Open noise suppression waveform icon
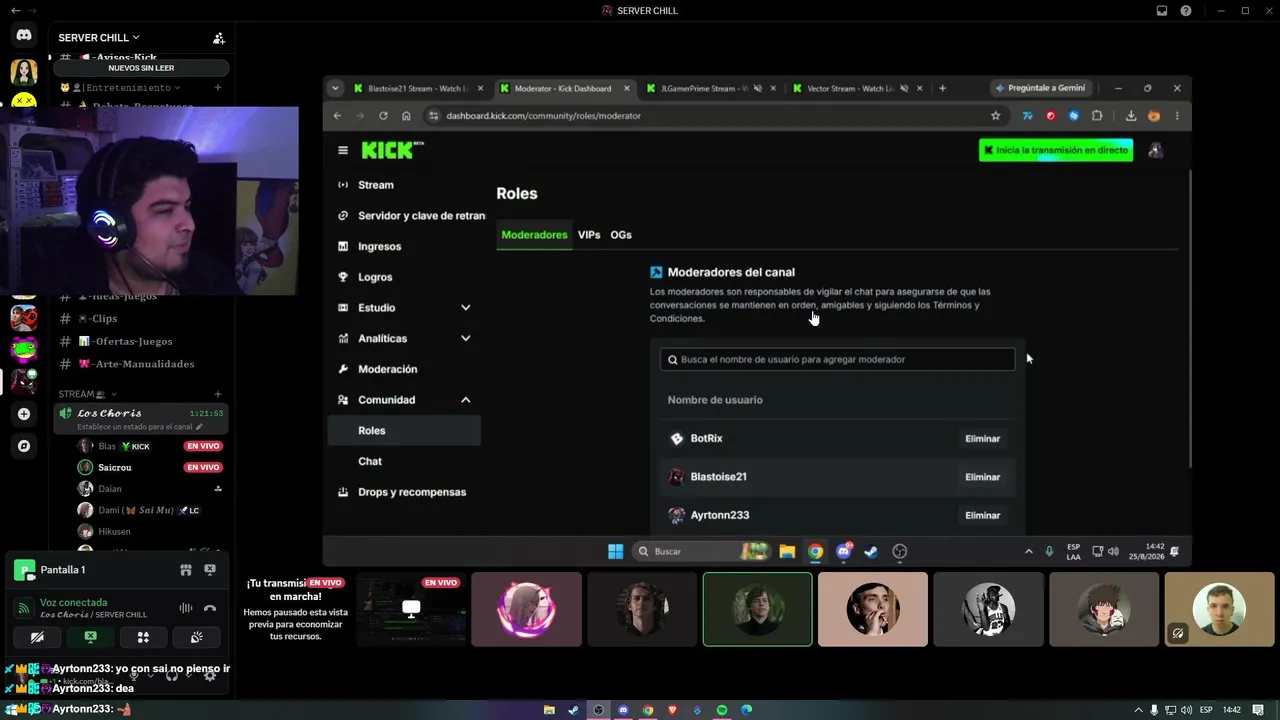 (x=185, y=608)
